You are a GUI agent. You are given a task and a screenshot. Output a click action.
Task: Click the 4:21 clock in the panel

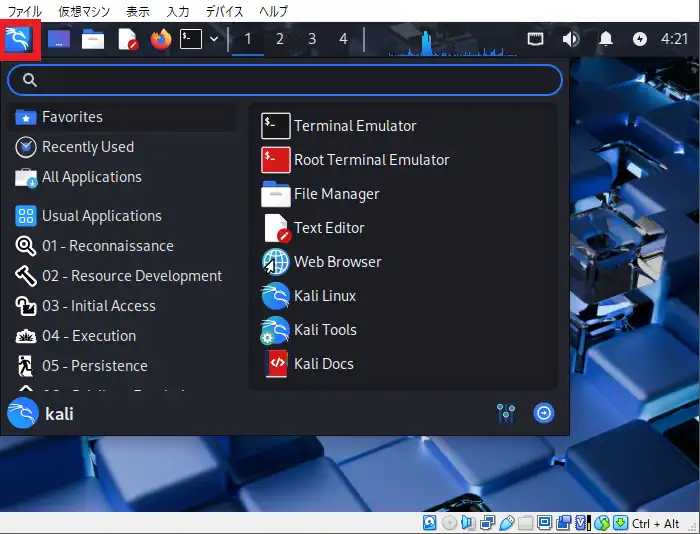point(674,39)
